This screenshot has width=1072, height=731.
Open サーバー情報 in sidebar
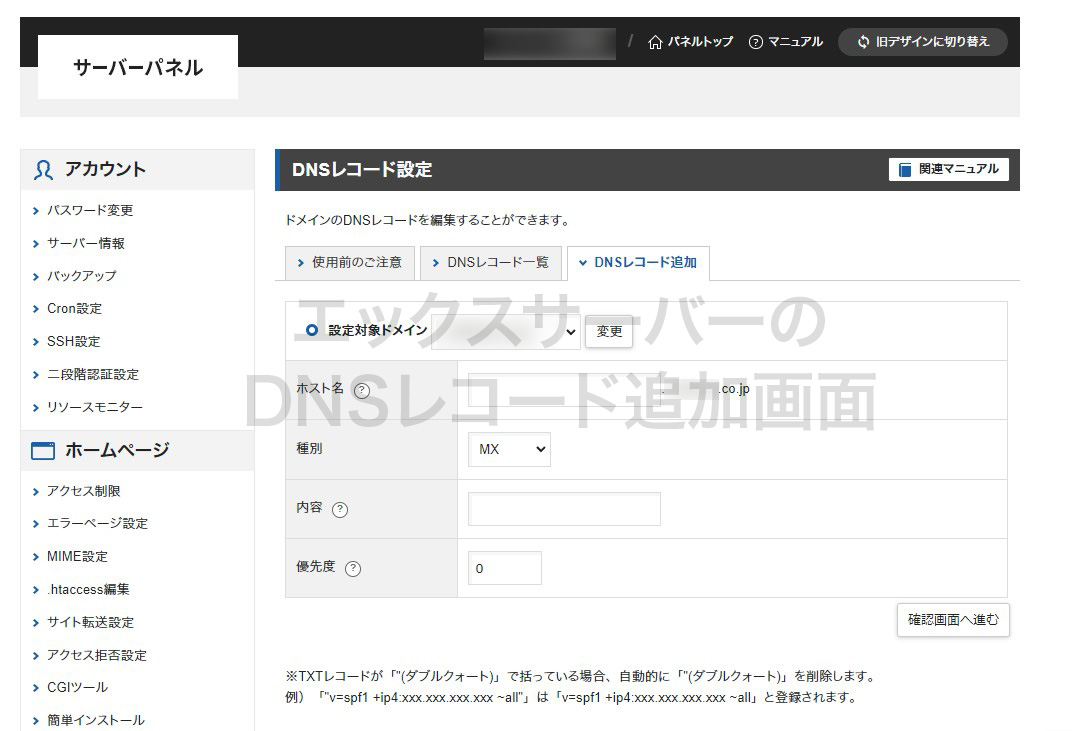click(x=86, y=243)
